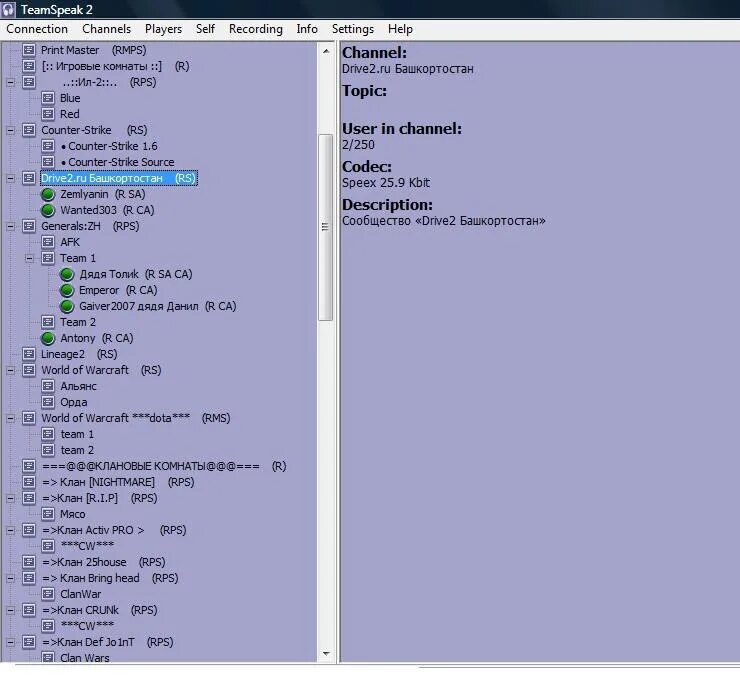Click Antony's green player icon
Image resolution: width=740 pixels, height=684 pixels.
tap(48, 338)
